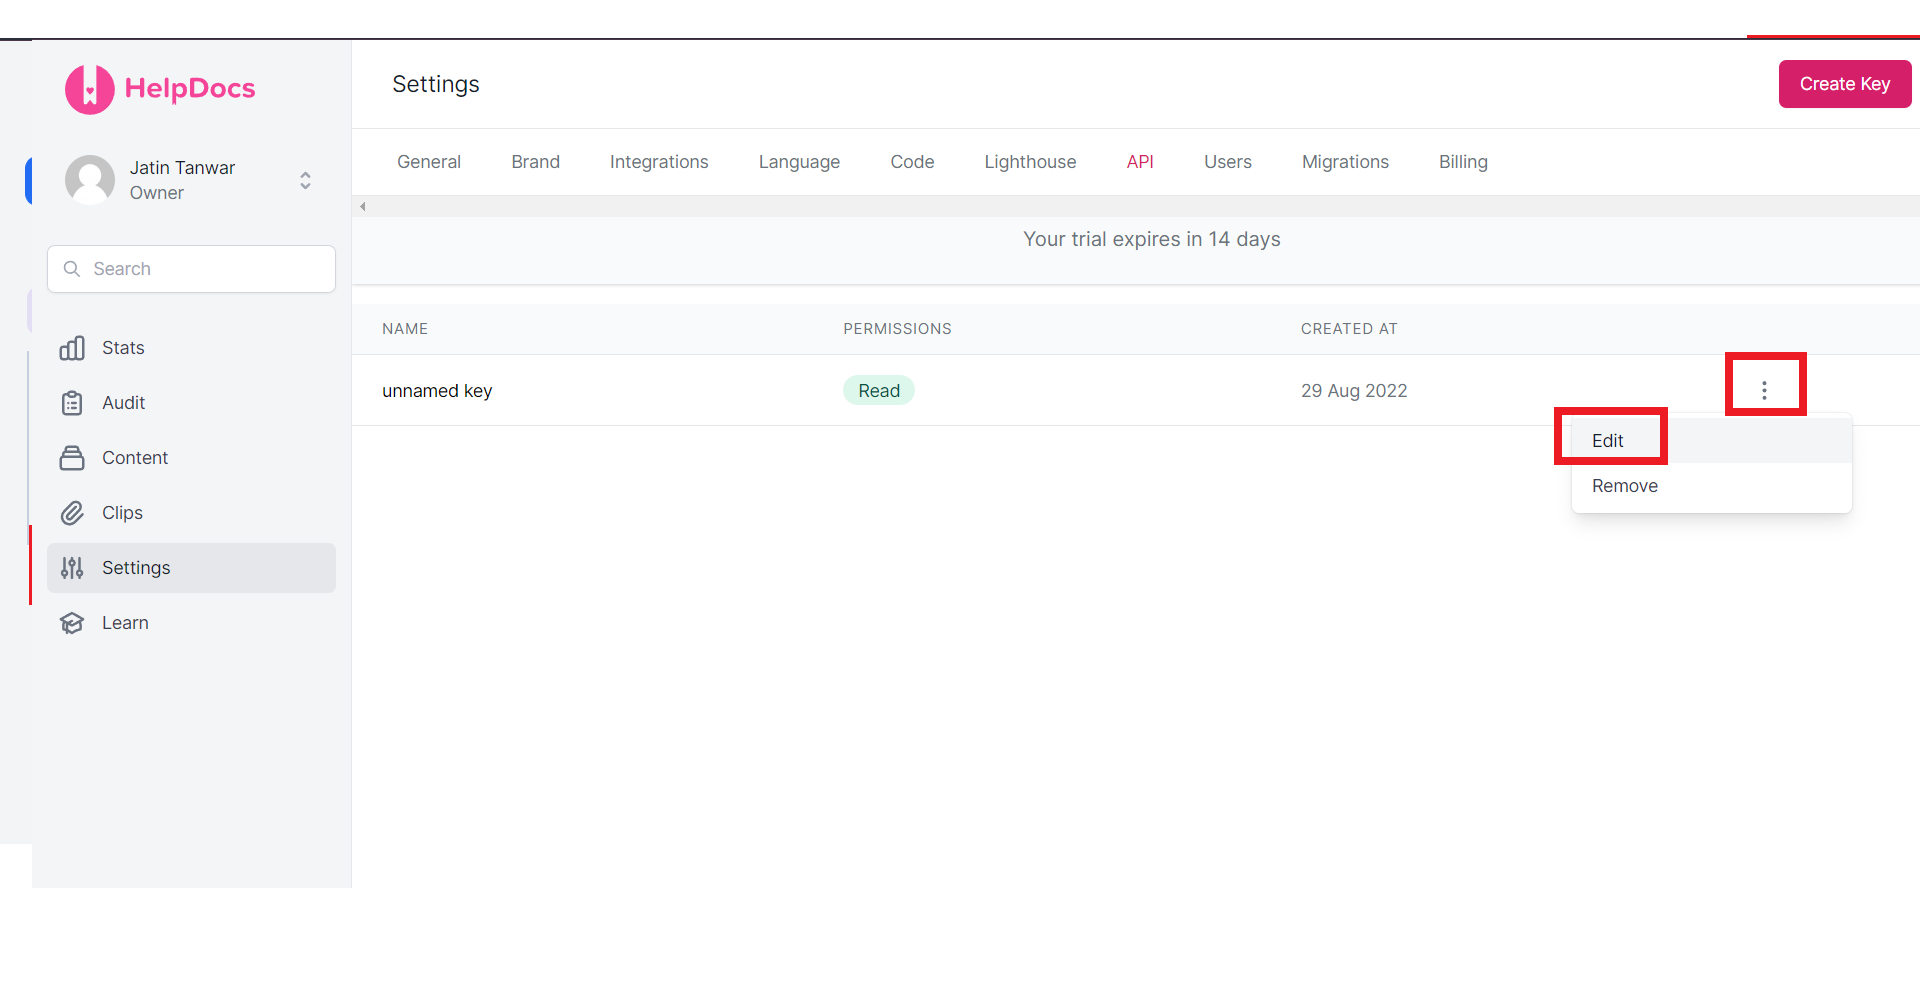Viewport: 1920px width, 989px height.
Task: Open the Lighthouse tab
Action: click(1030, 162)
